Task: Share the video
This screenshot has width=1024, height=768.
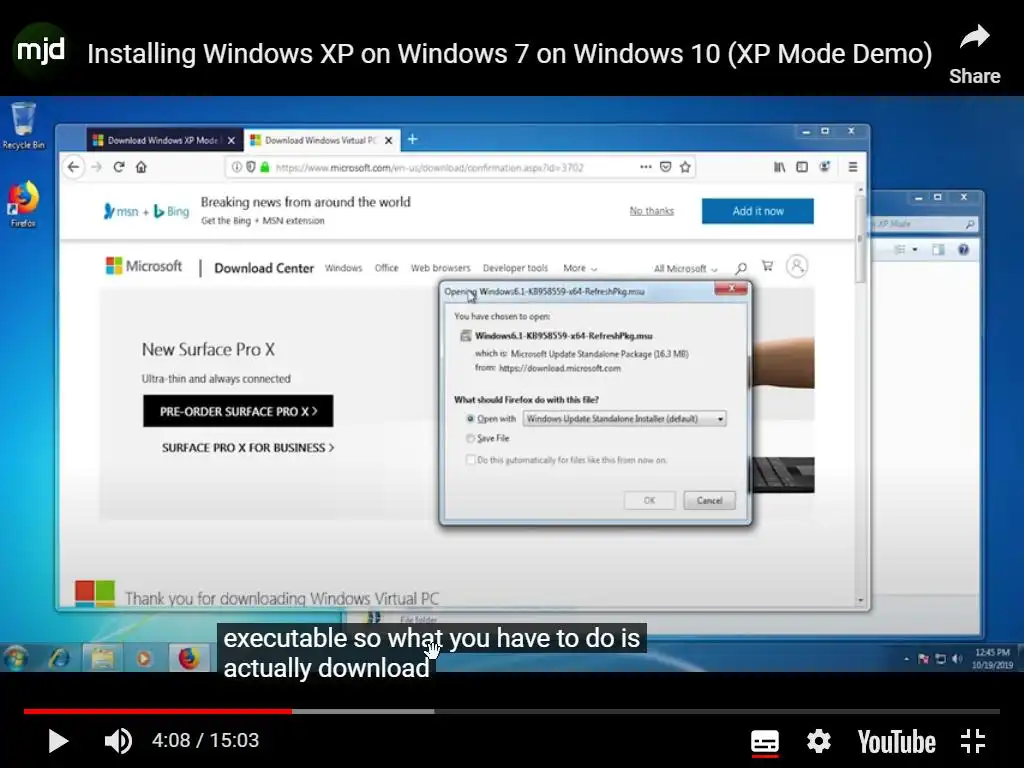Action: click(x=974, y=55)
